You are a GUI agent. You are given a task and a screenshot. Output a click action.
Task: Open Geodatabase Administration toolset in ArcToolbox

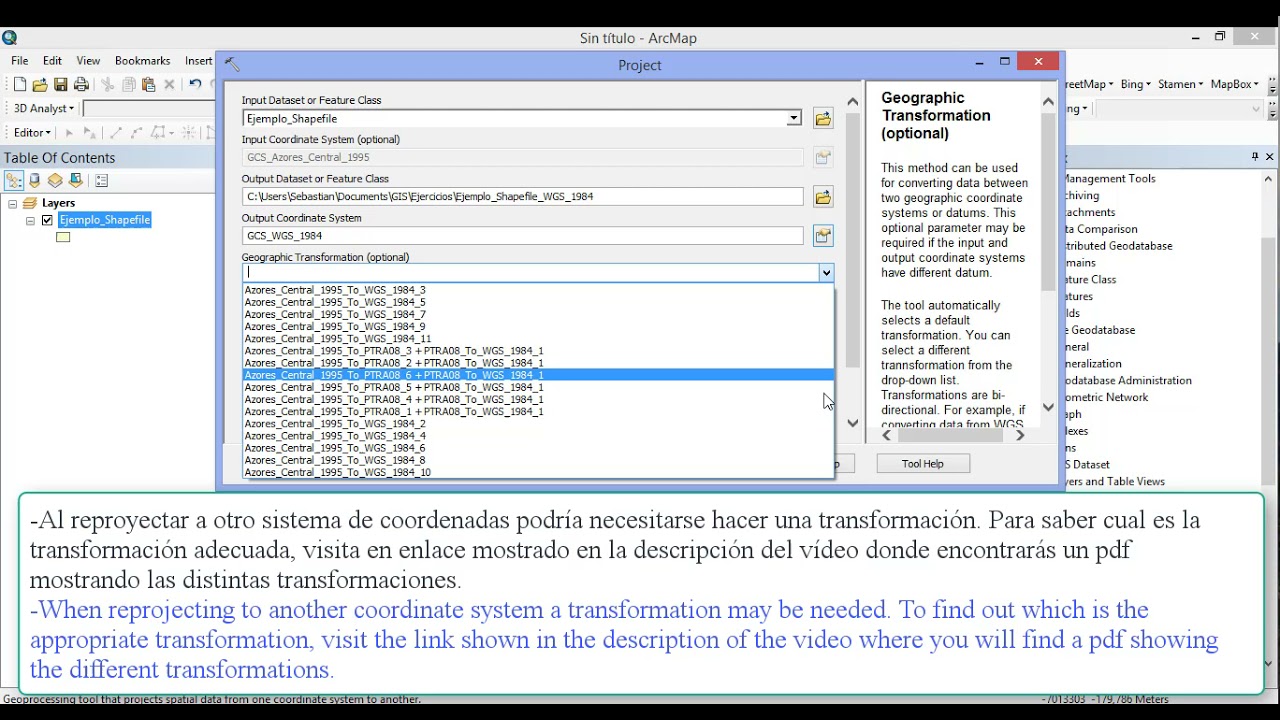click(x=1129, y=381)
